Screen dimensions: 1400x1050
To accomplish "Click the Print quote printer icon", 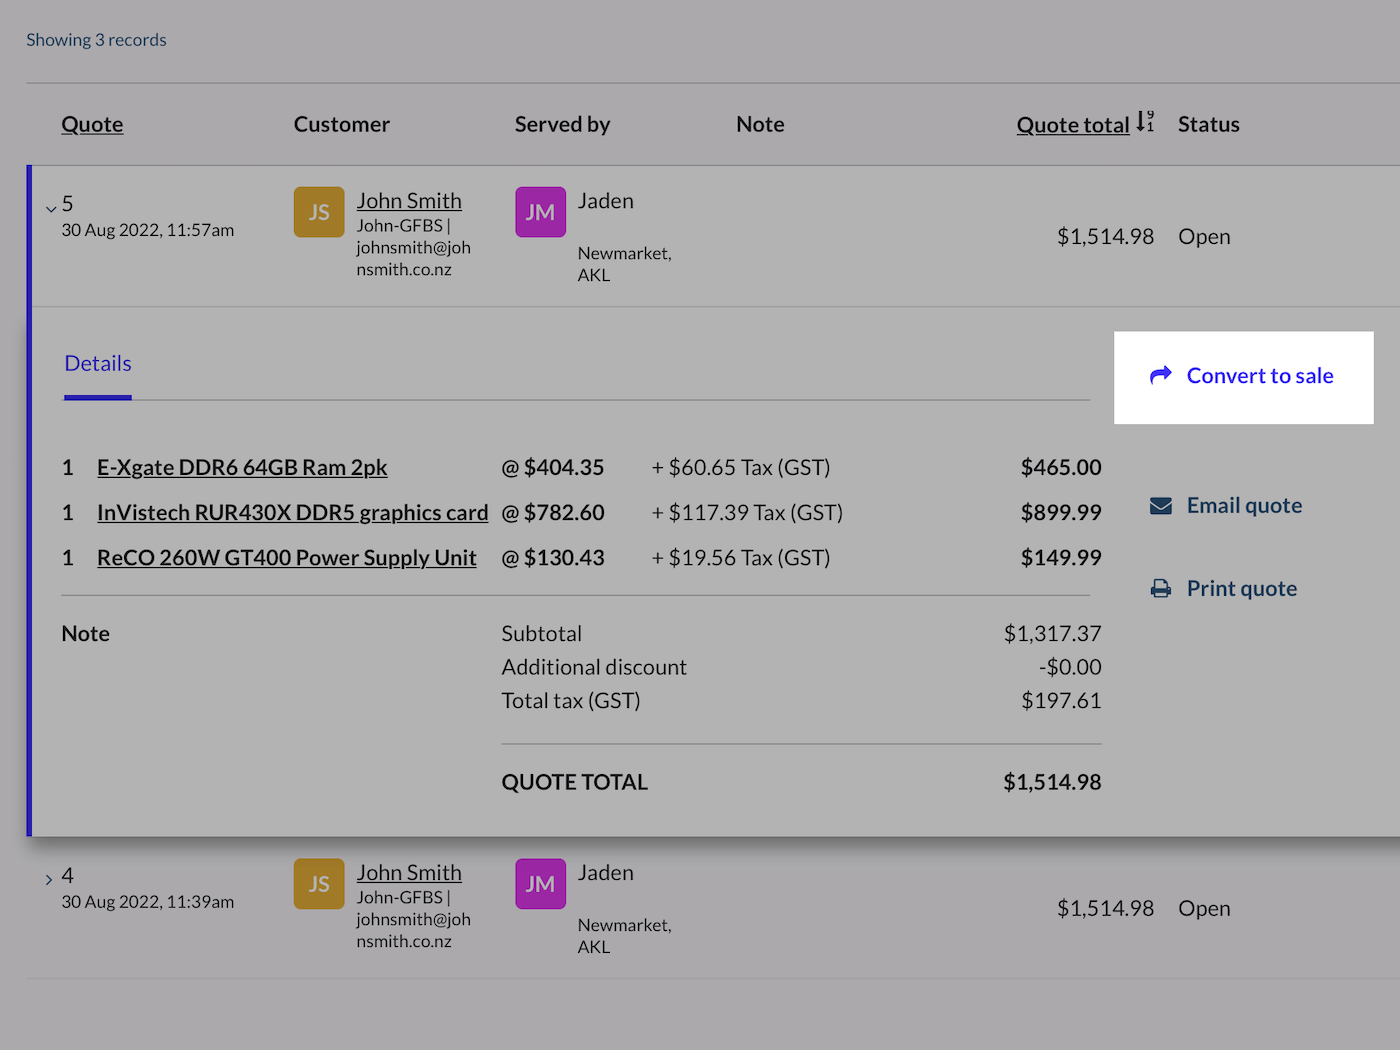I will 1160,588.
